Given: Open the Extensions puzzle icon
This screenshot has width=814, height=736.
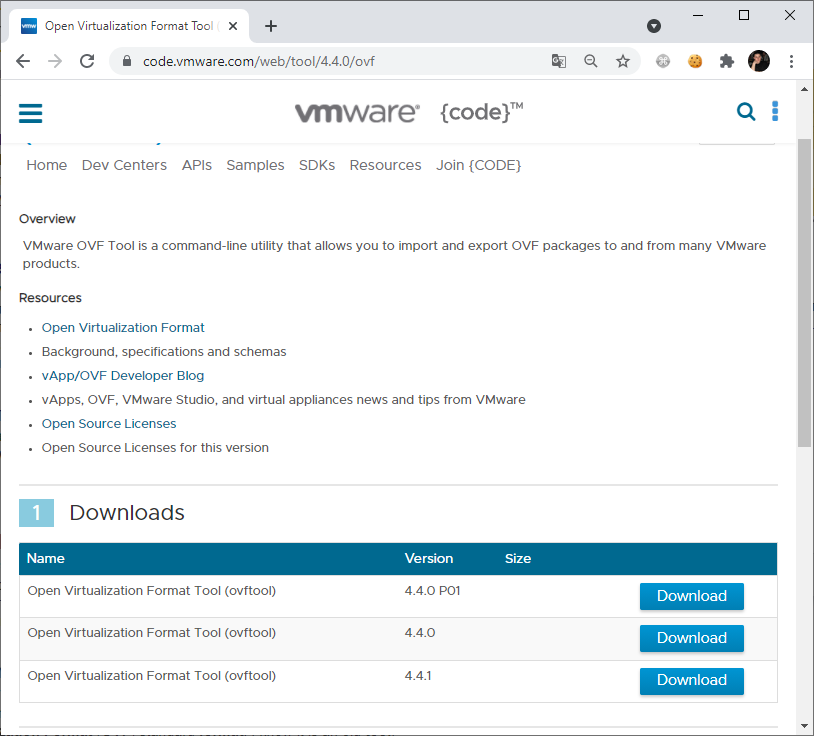Looking at the screenshot, I should point(727,61).
